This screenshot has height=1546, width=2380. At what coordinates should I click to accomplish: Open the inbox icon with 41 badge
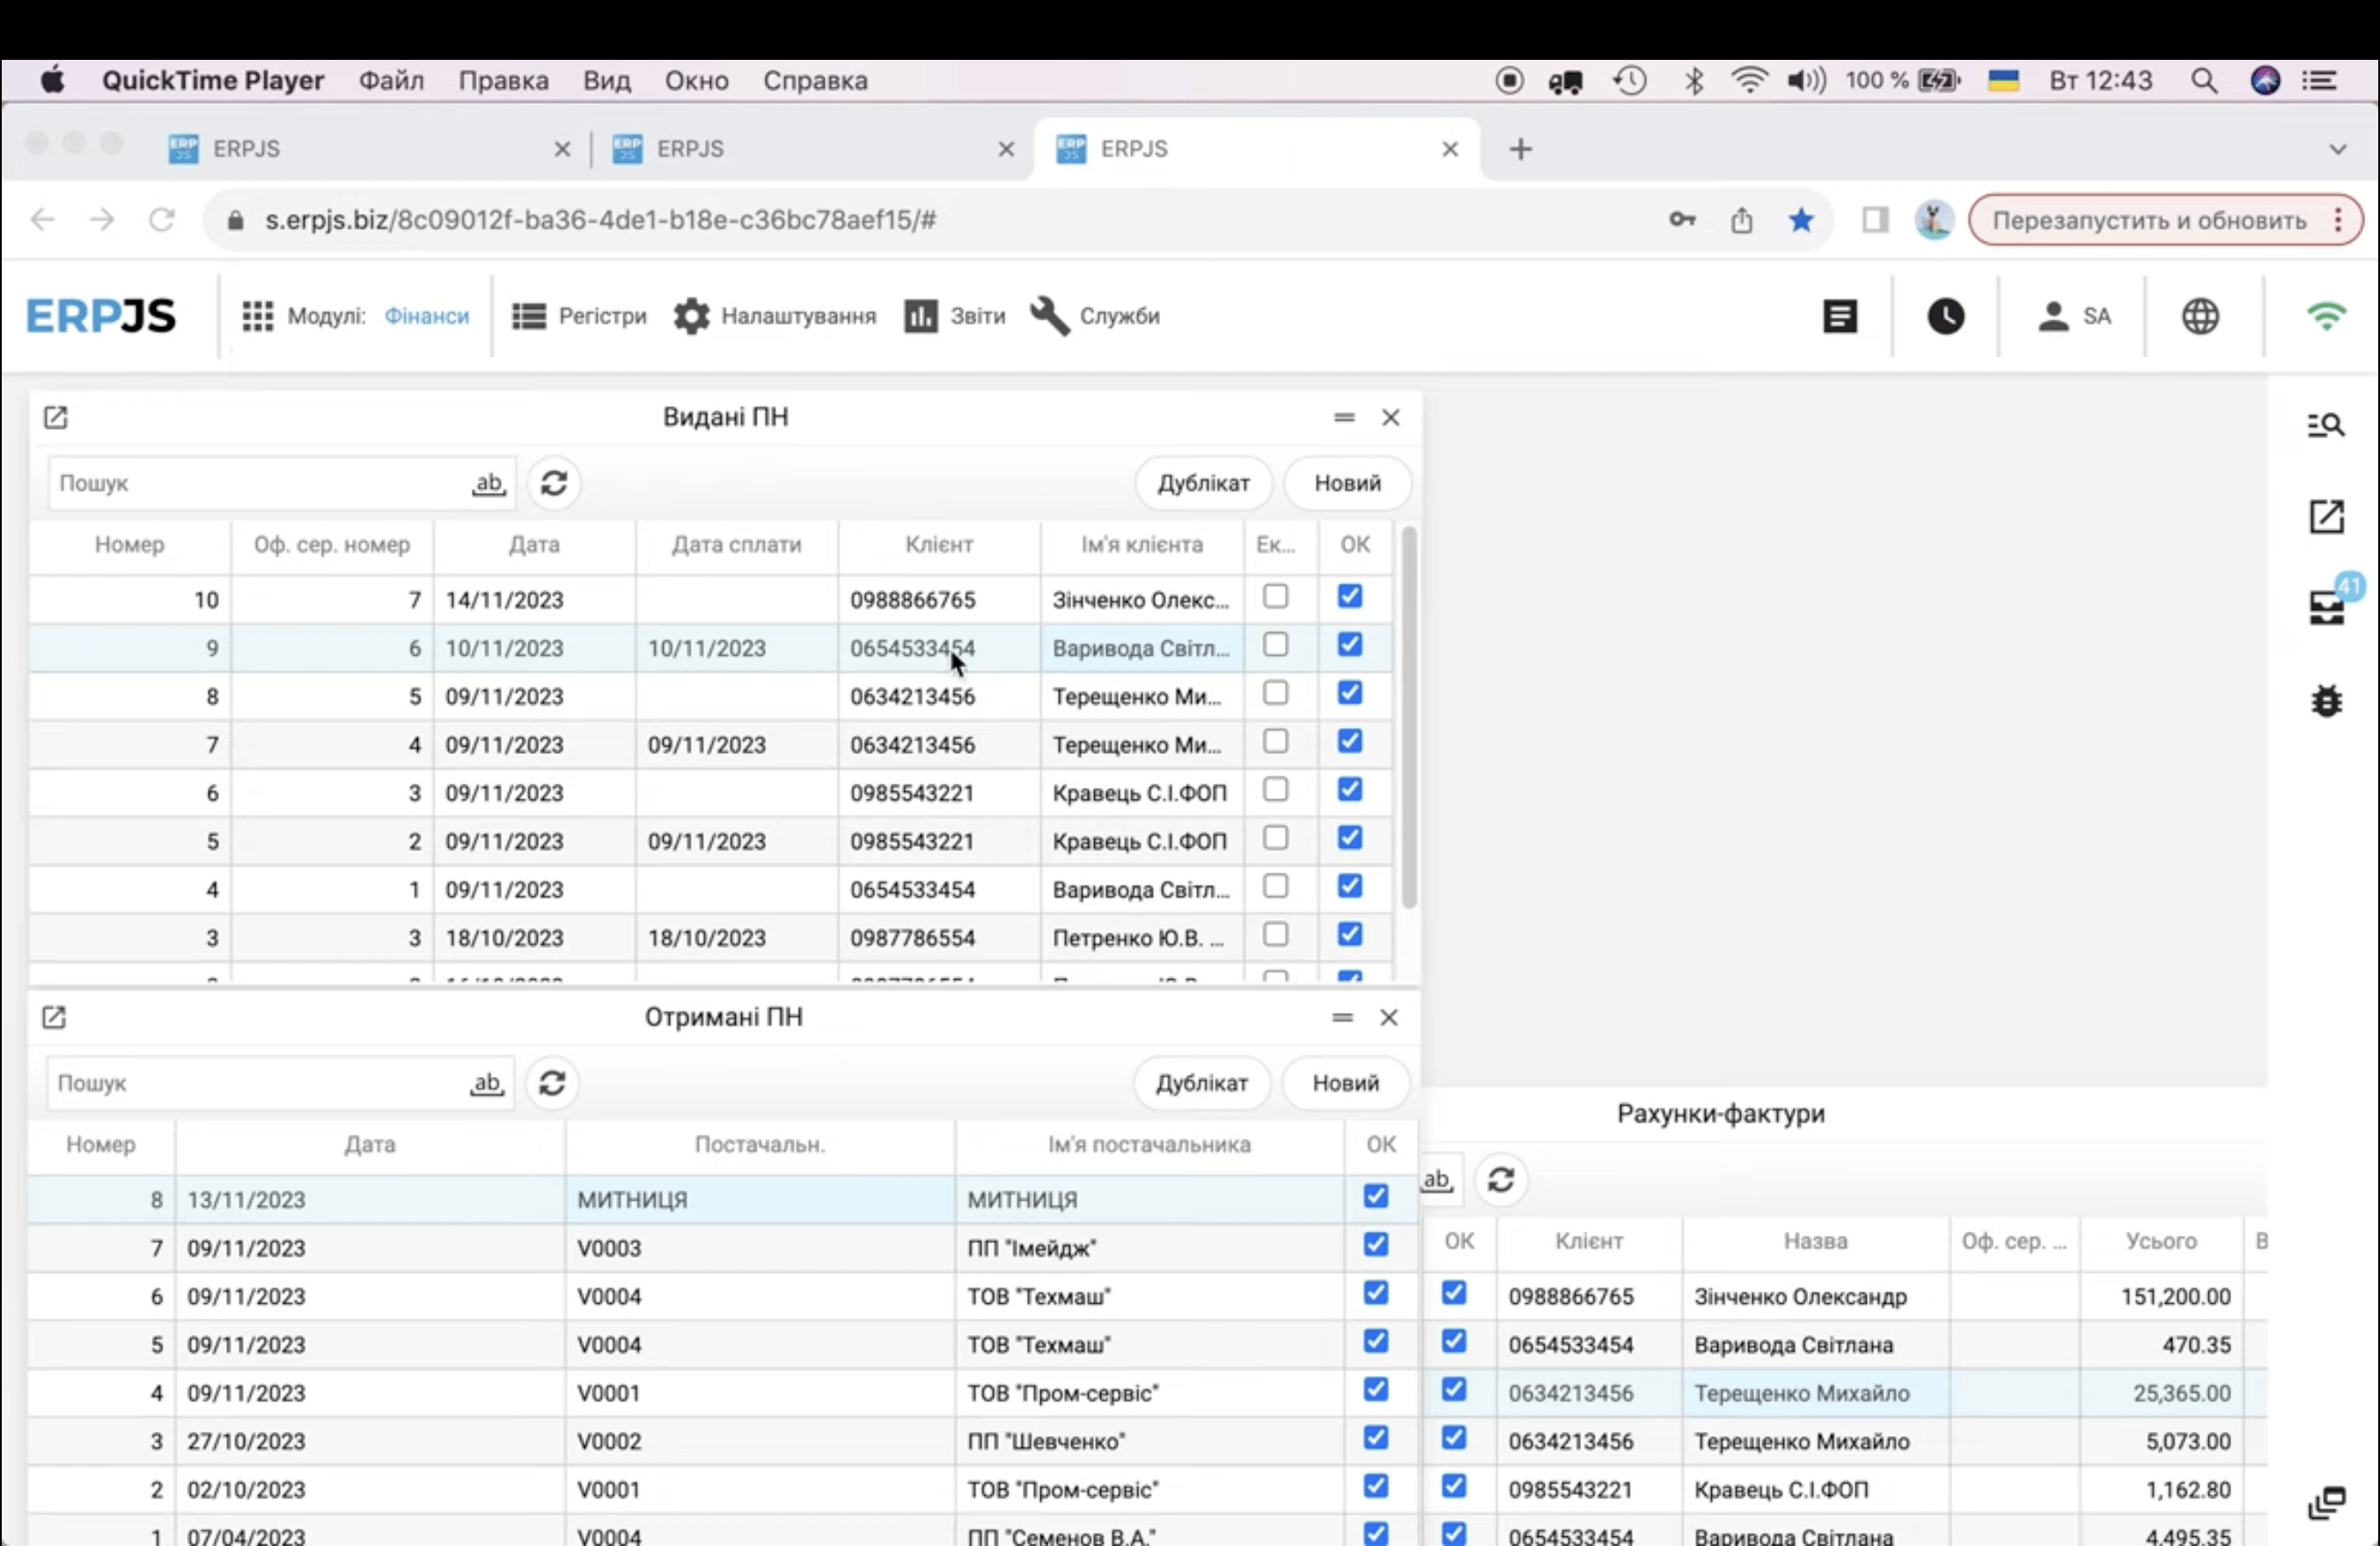(x=2328, y=607)
